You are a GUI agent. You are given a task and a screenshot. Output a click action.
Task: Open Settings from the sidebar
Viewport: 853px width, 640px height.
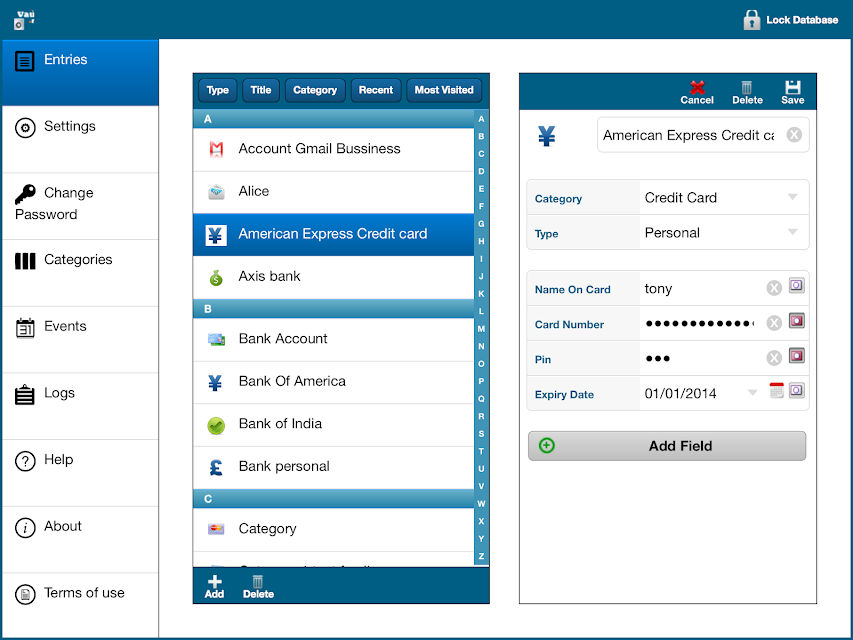click(80, 139)
